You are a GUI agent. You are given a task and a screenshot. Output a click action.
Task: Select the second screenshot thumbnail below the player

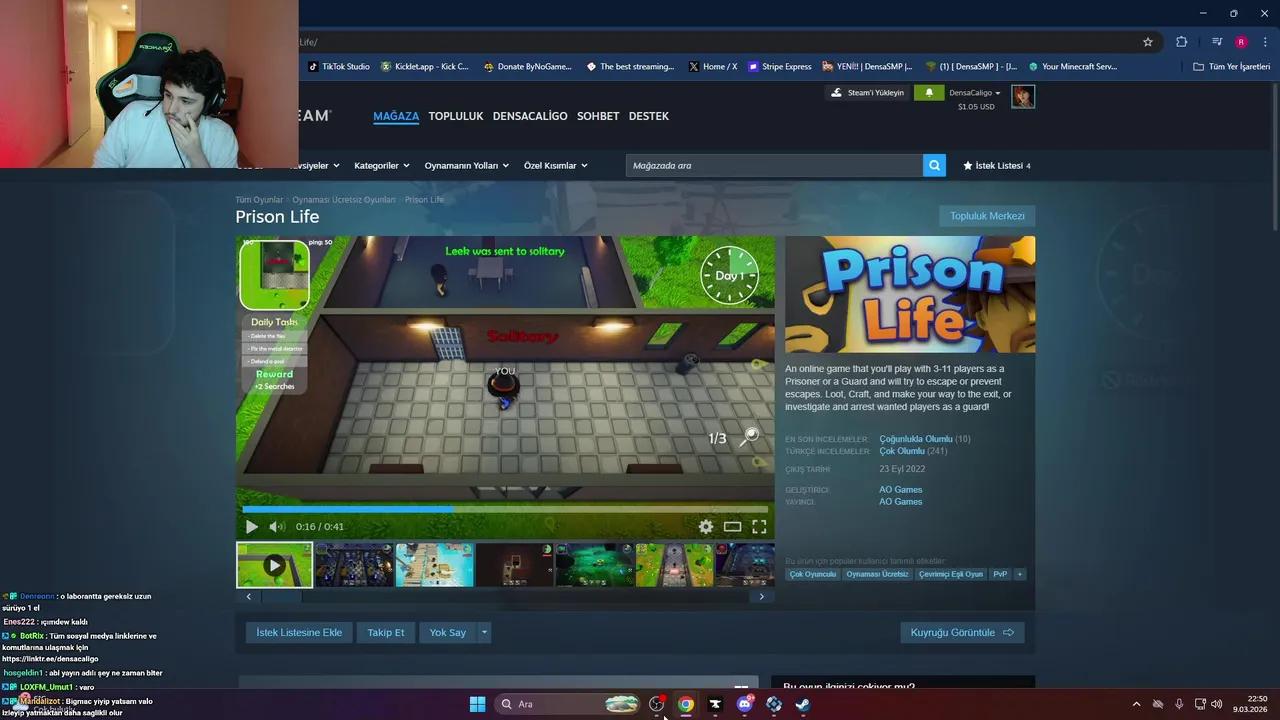tap(354, 565)
